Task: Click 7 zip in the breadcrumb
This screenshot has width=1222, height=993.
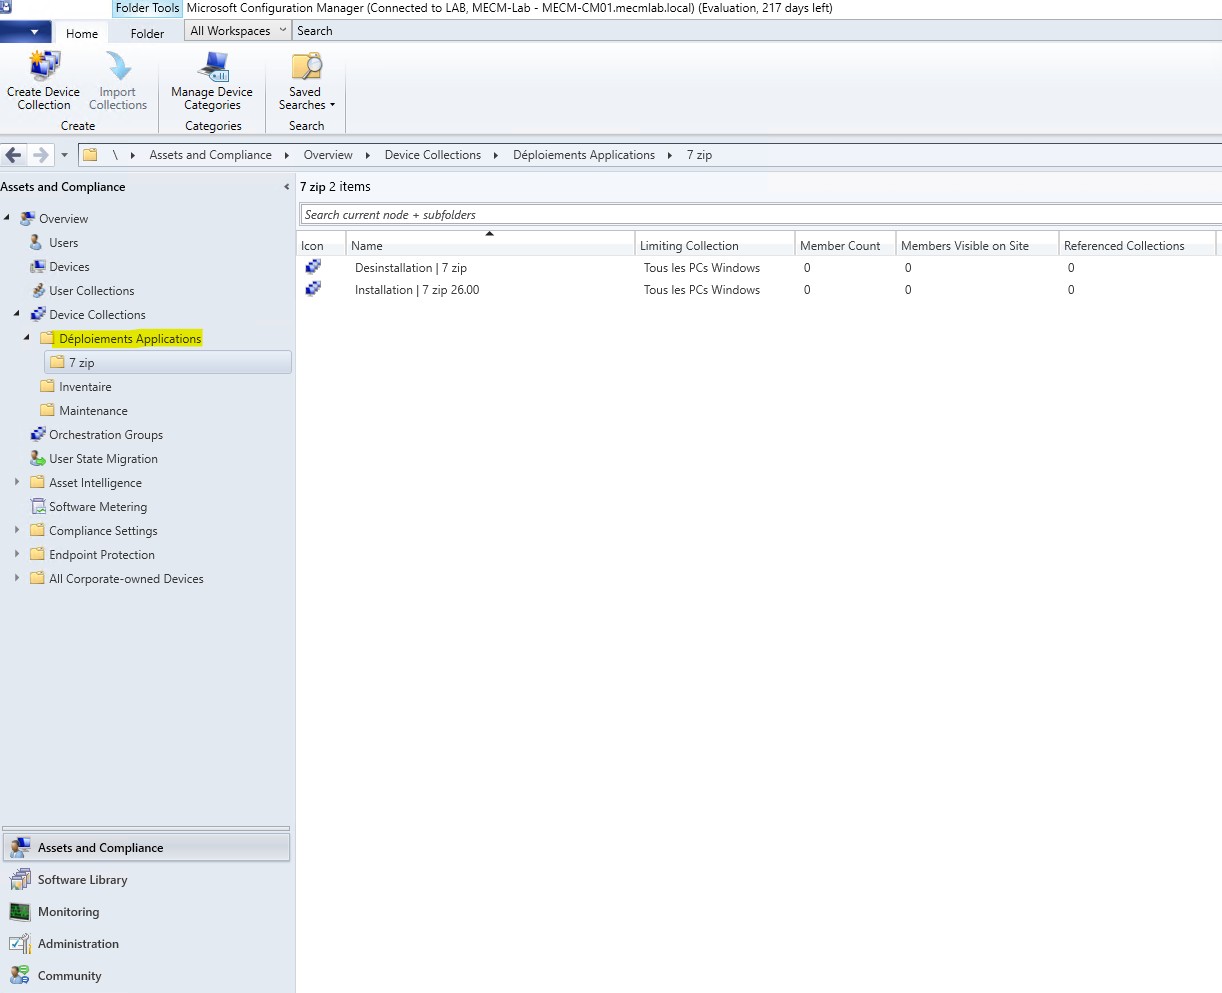Action: coord(699,155)
